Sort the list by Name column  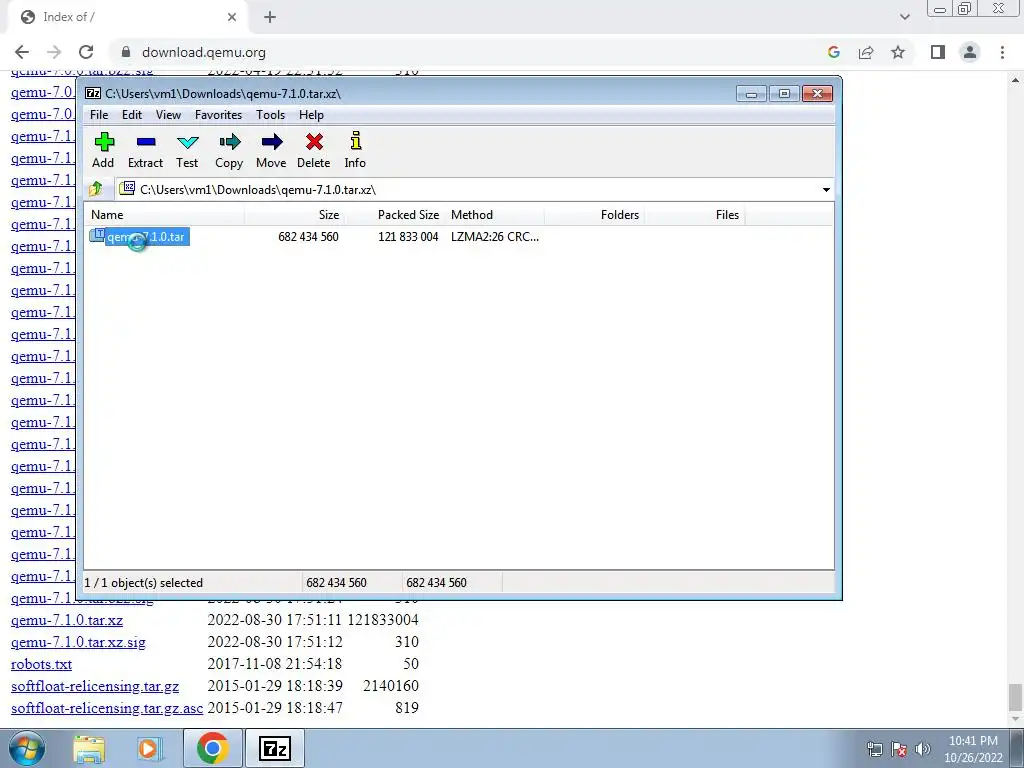pos(165,215)
